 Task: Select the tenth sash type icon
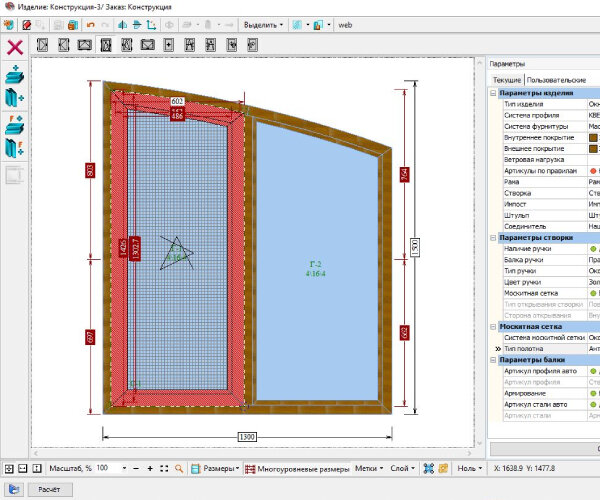click(232, 45)
